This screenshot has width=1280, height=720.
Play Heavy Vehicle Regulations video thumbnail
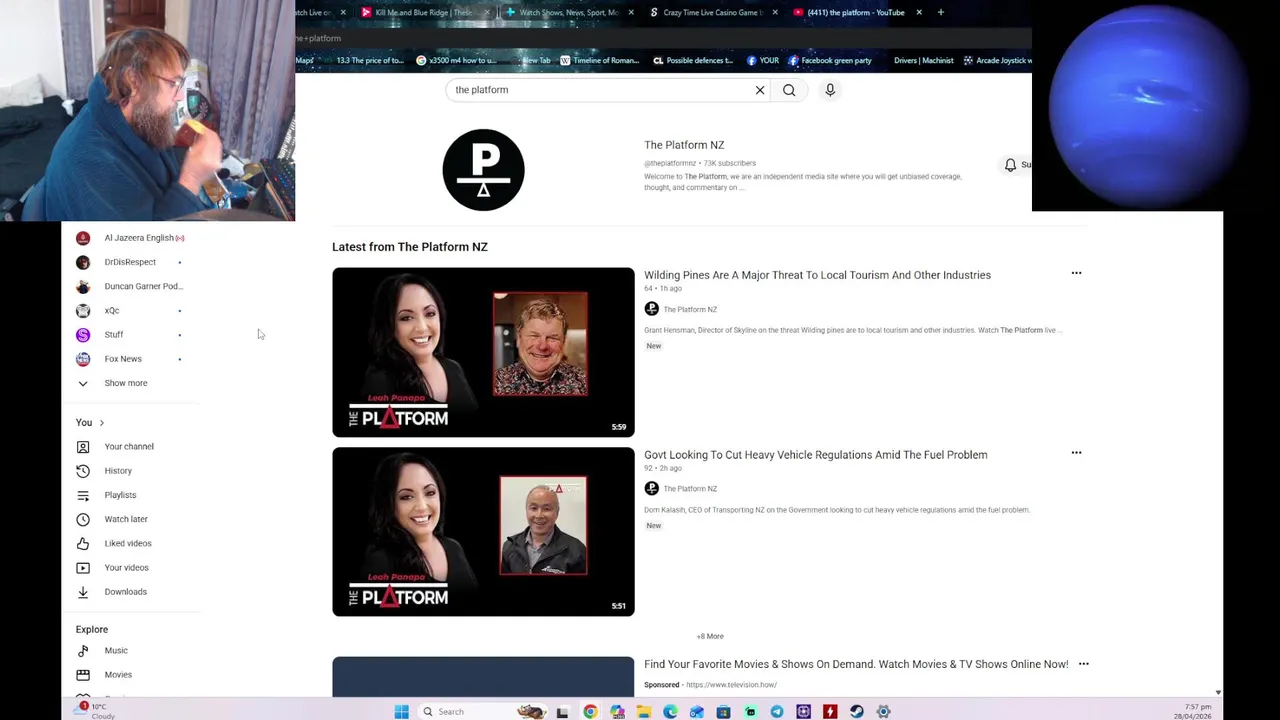pyautogui.click(x=483, y=532)
